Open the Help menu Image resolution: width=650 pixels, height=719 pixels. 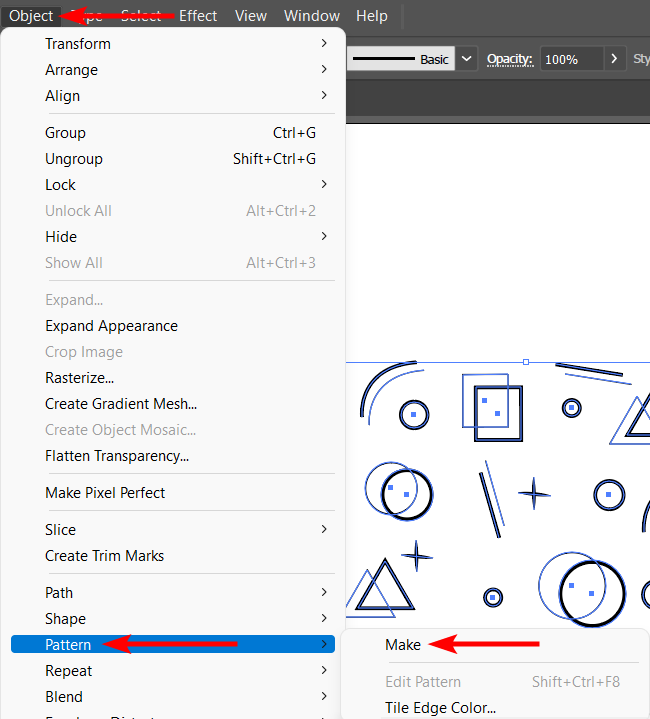pos(371,16)
